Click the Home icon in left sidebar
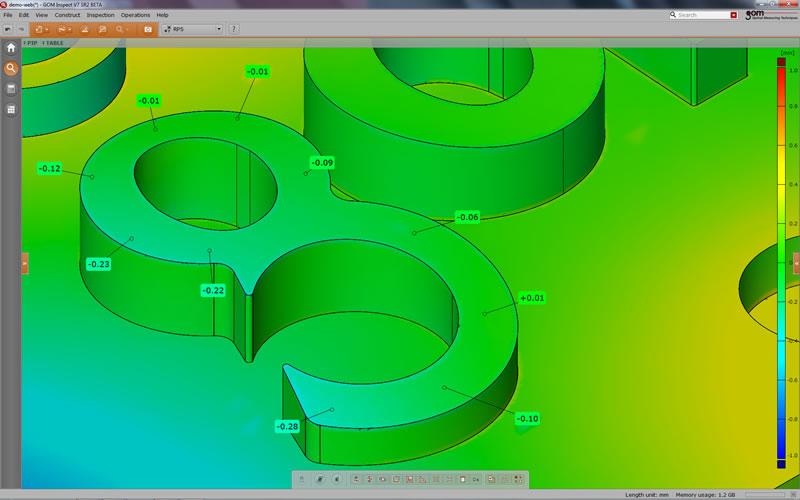This screenshot has width=800, height=500. 11,48
